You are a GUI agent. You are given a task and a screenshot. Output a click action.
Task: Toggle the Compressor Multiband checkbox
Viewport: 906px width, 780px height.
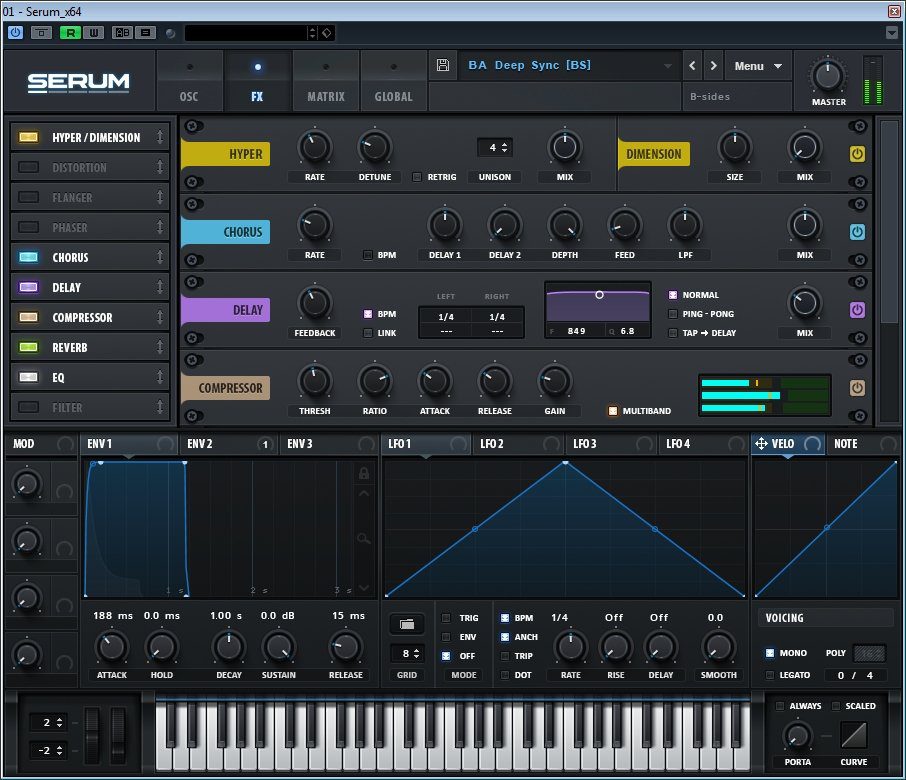click(x=613, y=411)
